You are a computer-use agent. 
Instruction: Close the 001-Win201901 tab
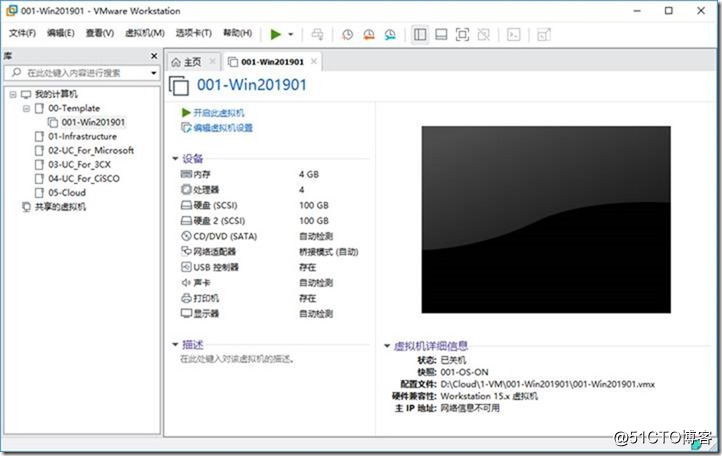pos(314,61)
